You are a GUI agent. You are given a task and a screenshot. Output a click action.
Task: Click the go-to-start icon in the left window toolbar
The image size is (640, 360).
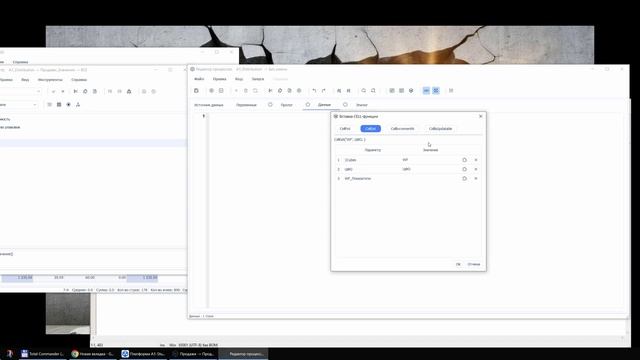[76, 91]
